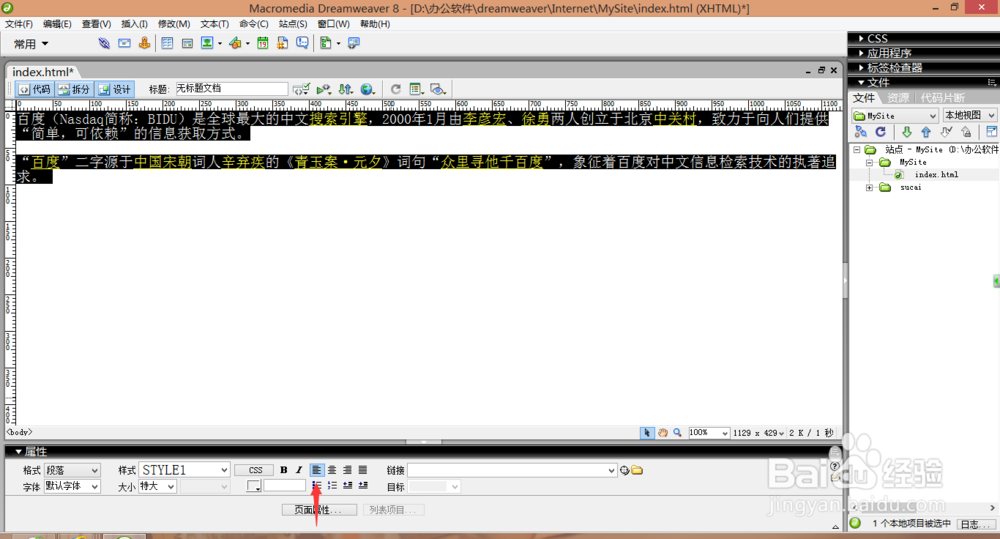The height and width of the screenshot is (539, 1000).
Task: Switch to the 代码片断 tab
Action: [x=942, y=98]
